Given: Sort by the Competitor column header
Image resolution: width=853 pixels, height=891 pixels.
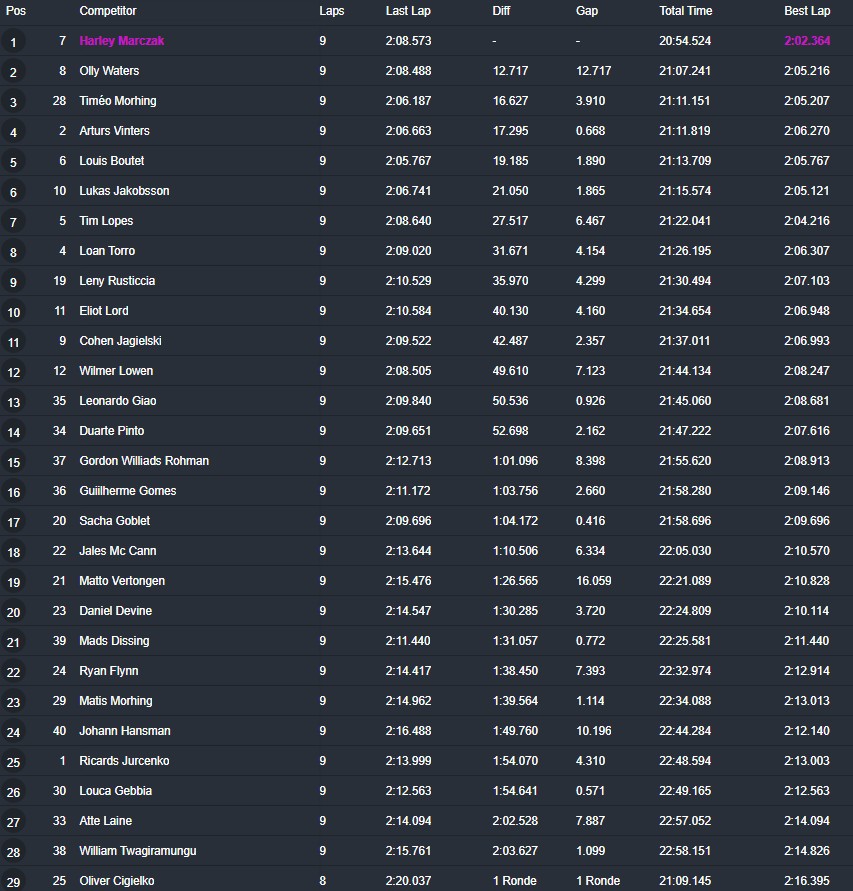Looking at the screenshot, I should [x=108, y=11].
